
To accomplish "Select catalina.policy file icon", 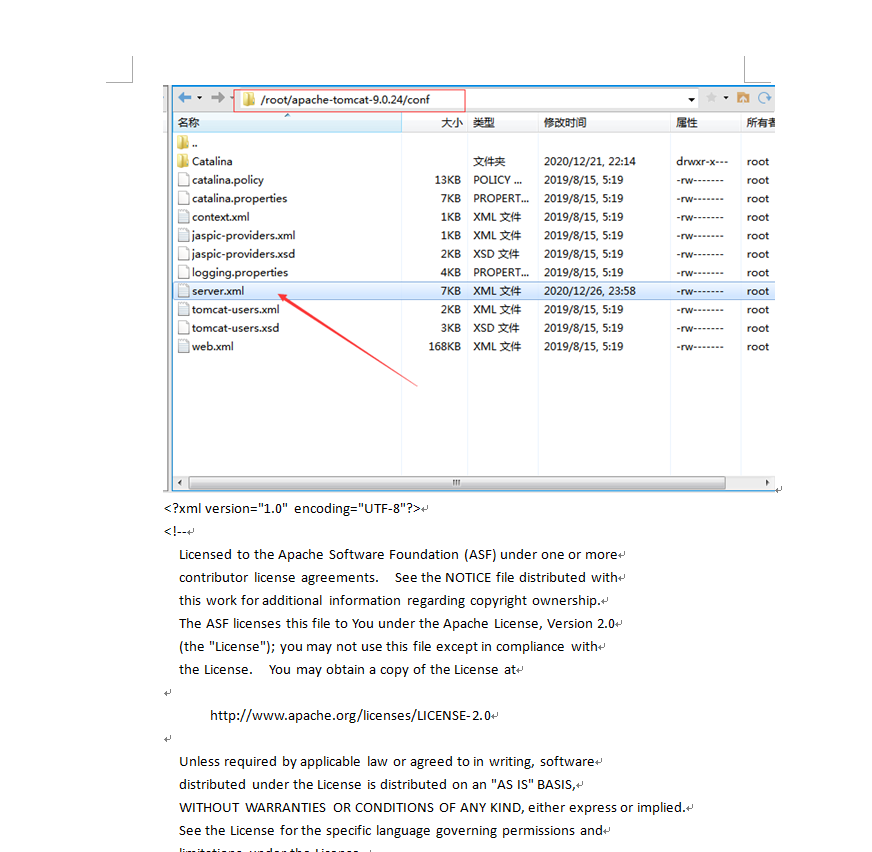I will [x=183, y=180].
